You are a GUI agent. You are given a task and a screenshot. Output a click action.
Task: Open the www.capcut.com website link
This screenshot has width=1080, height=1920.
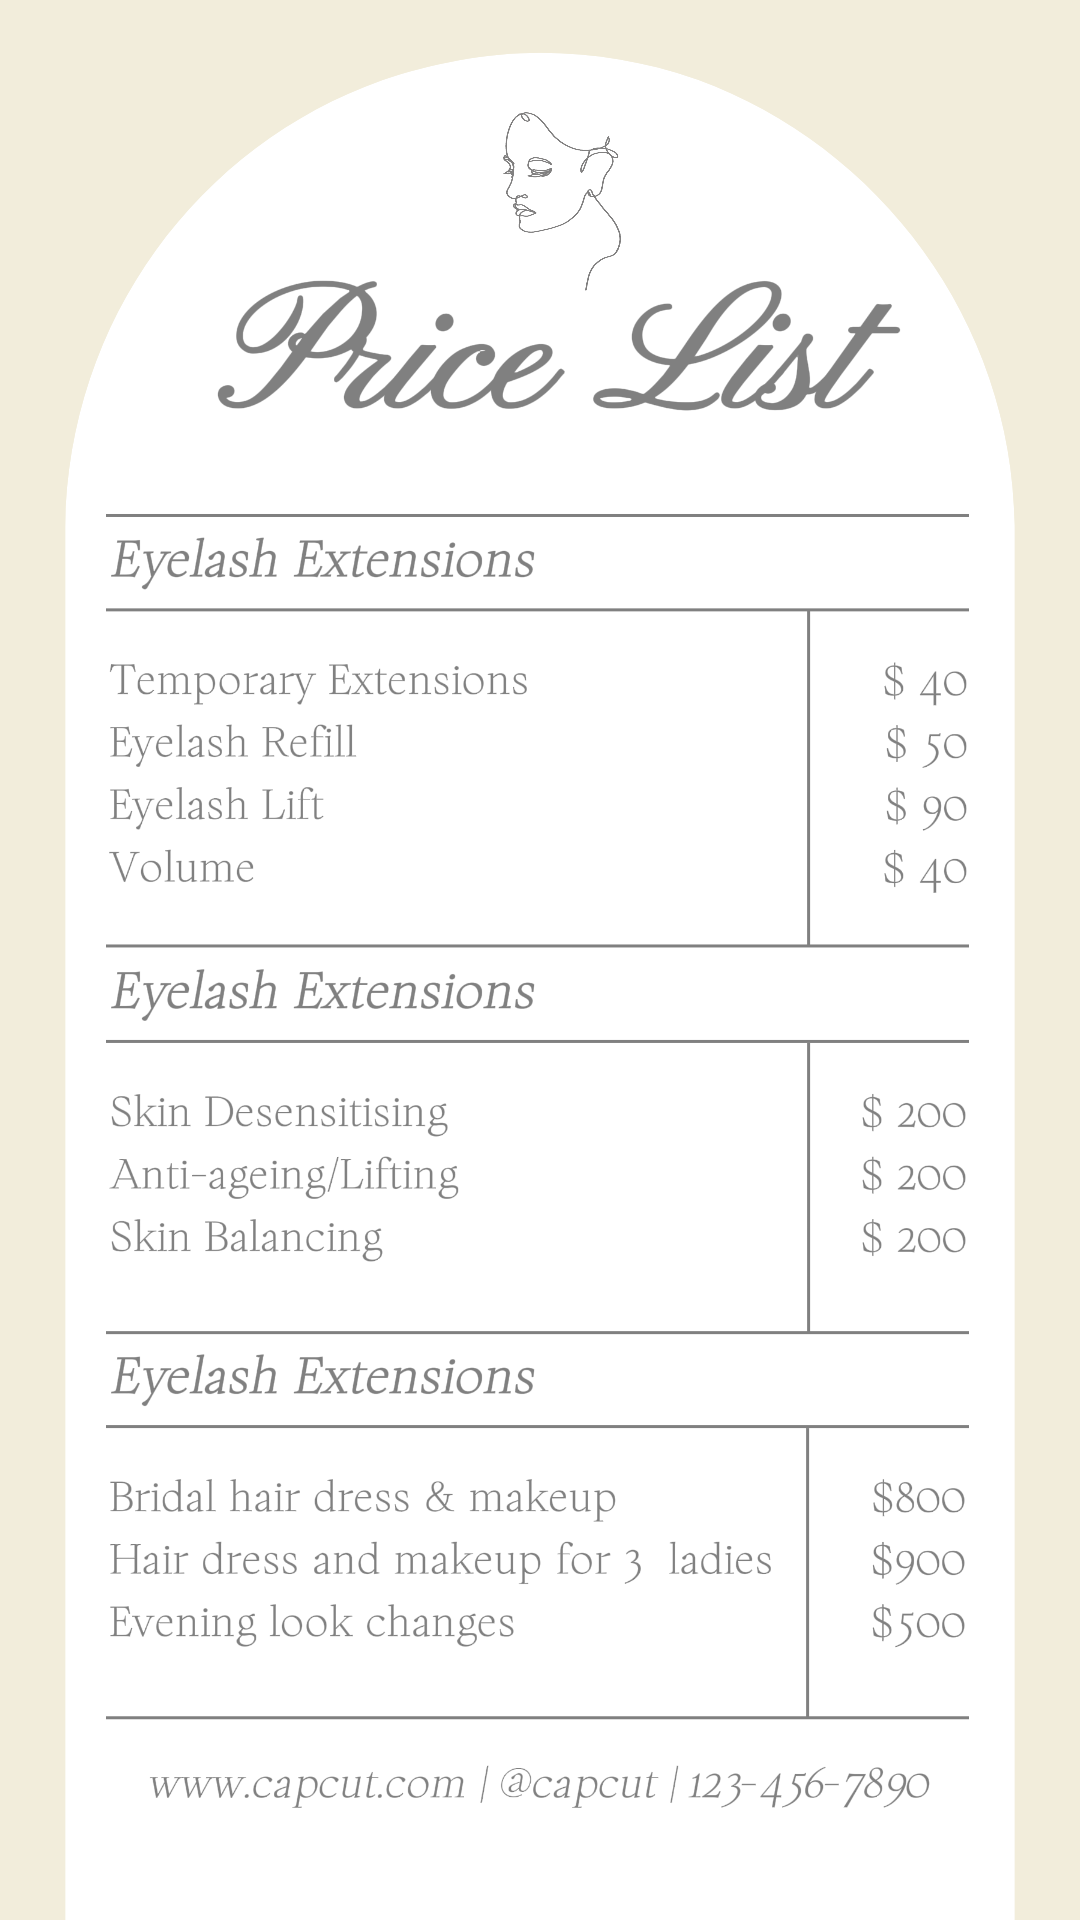point(307,1785)
